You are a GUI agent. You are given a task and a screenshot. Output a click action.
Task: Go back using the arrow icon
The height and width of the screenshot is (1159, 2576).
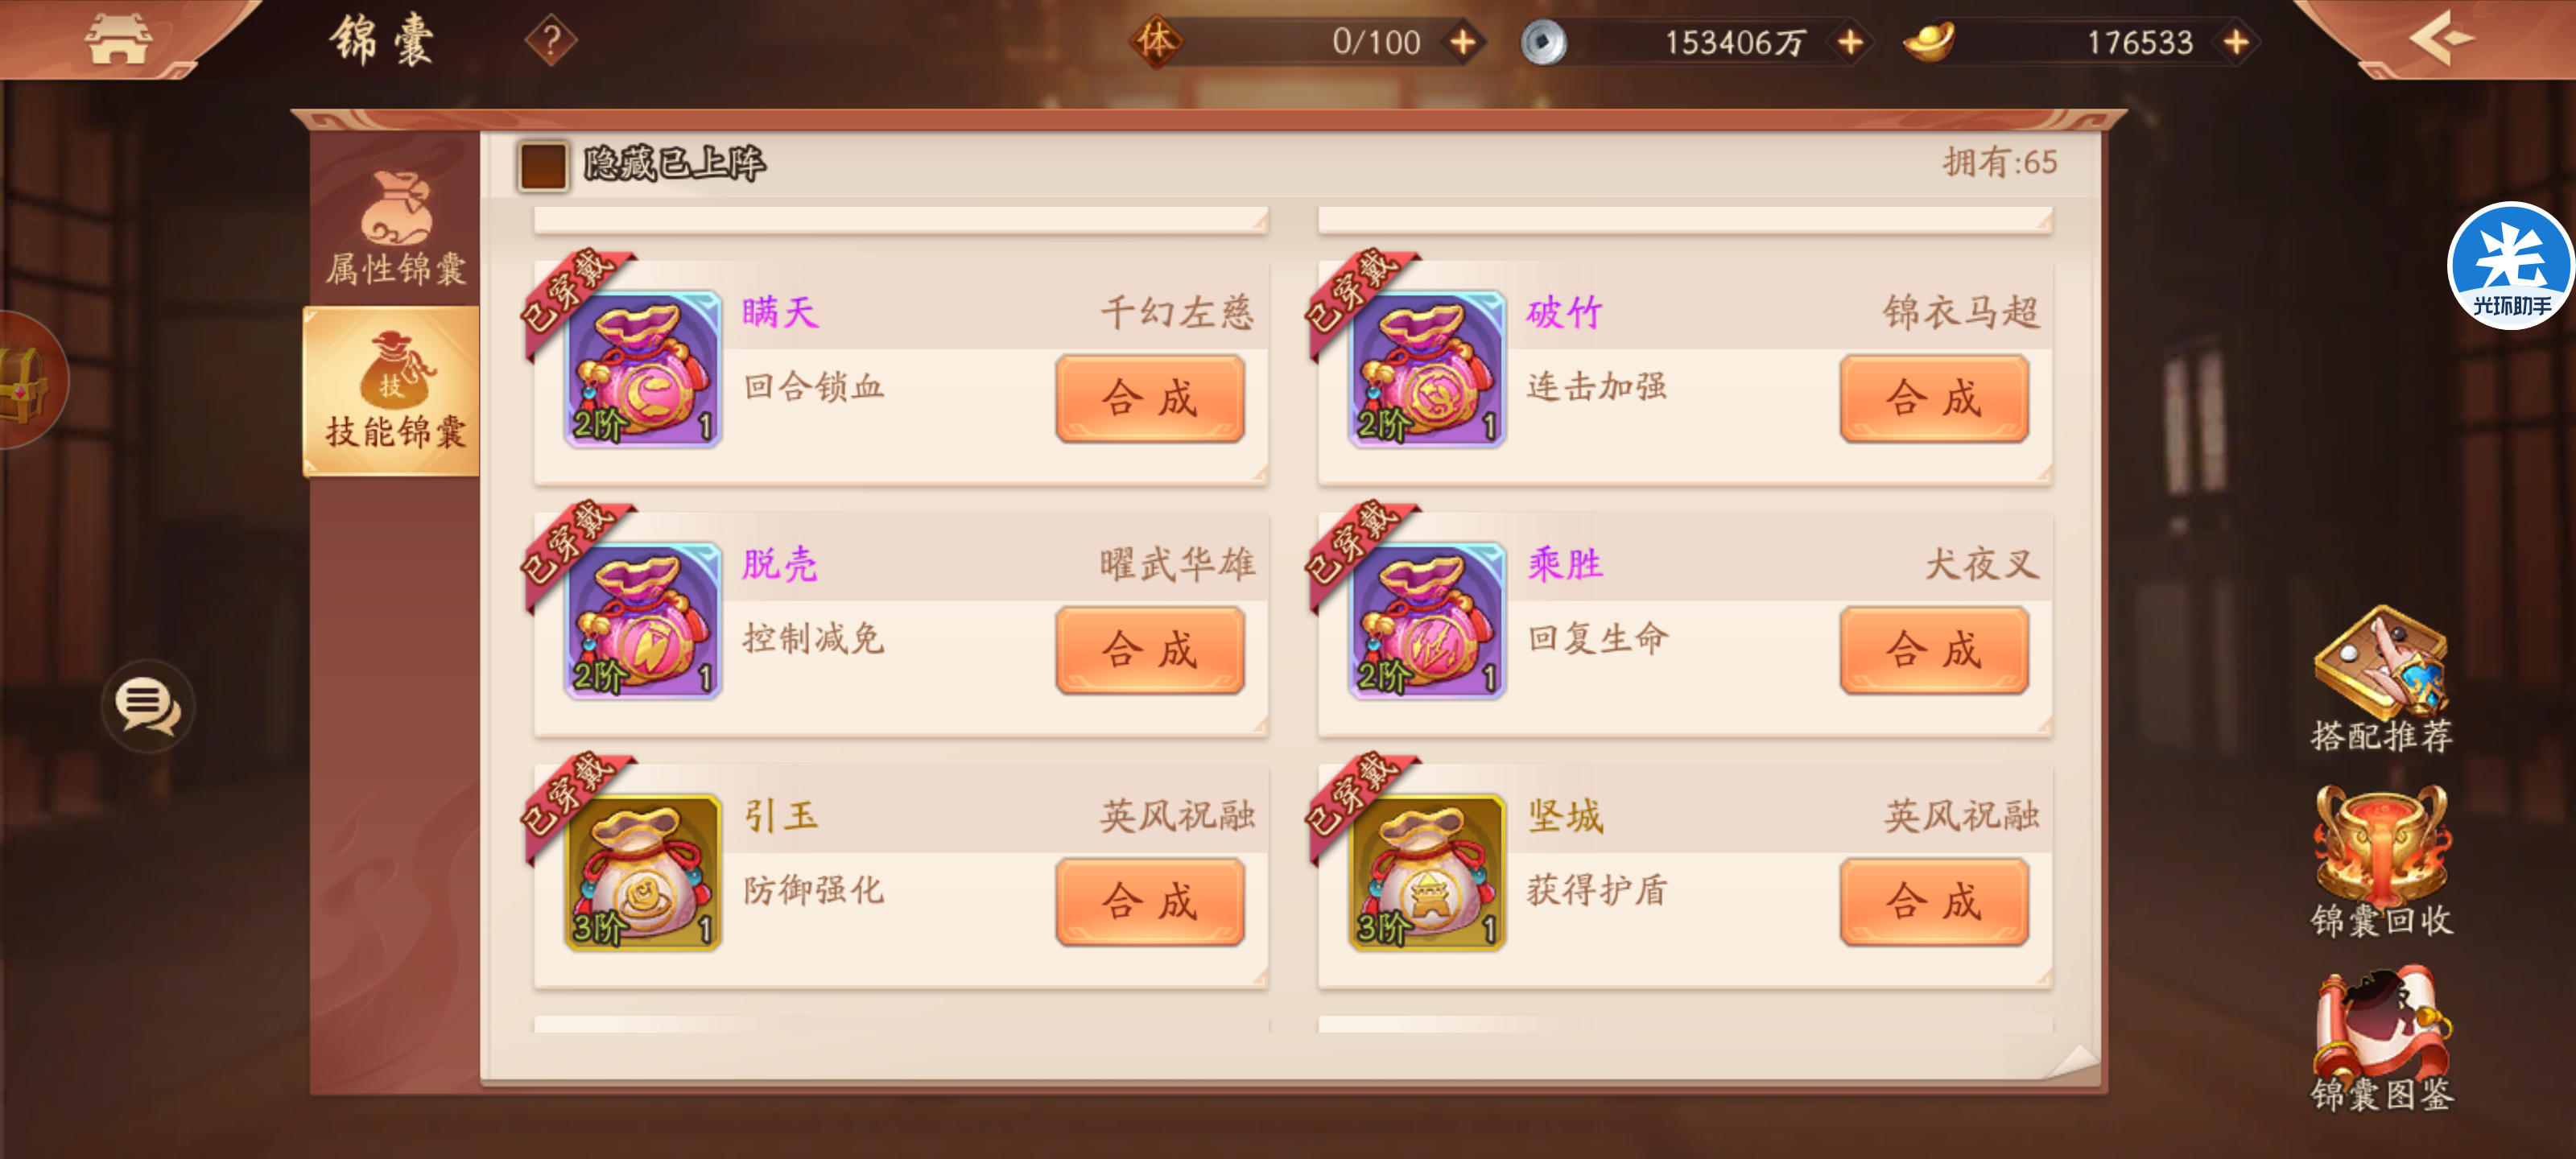coord(2441,38)
